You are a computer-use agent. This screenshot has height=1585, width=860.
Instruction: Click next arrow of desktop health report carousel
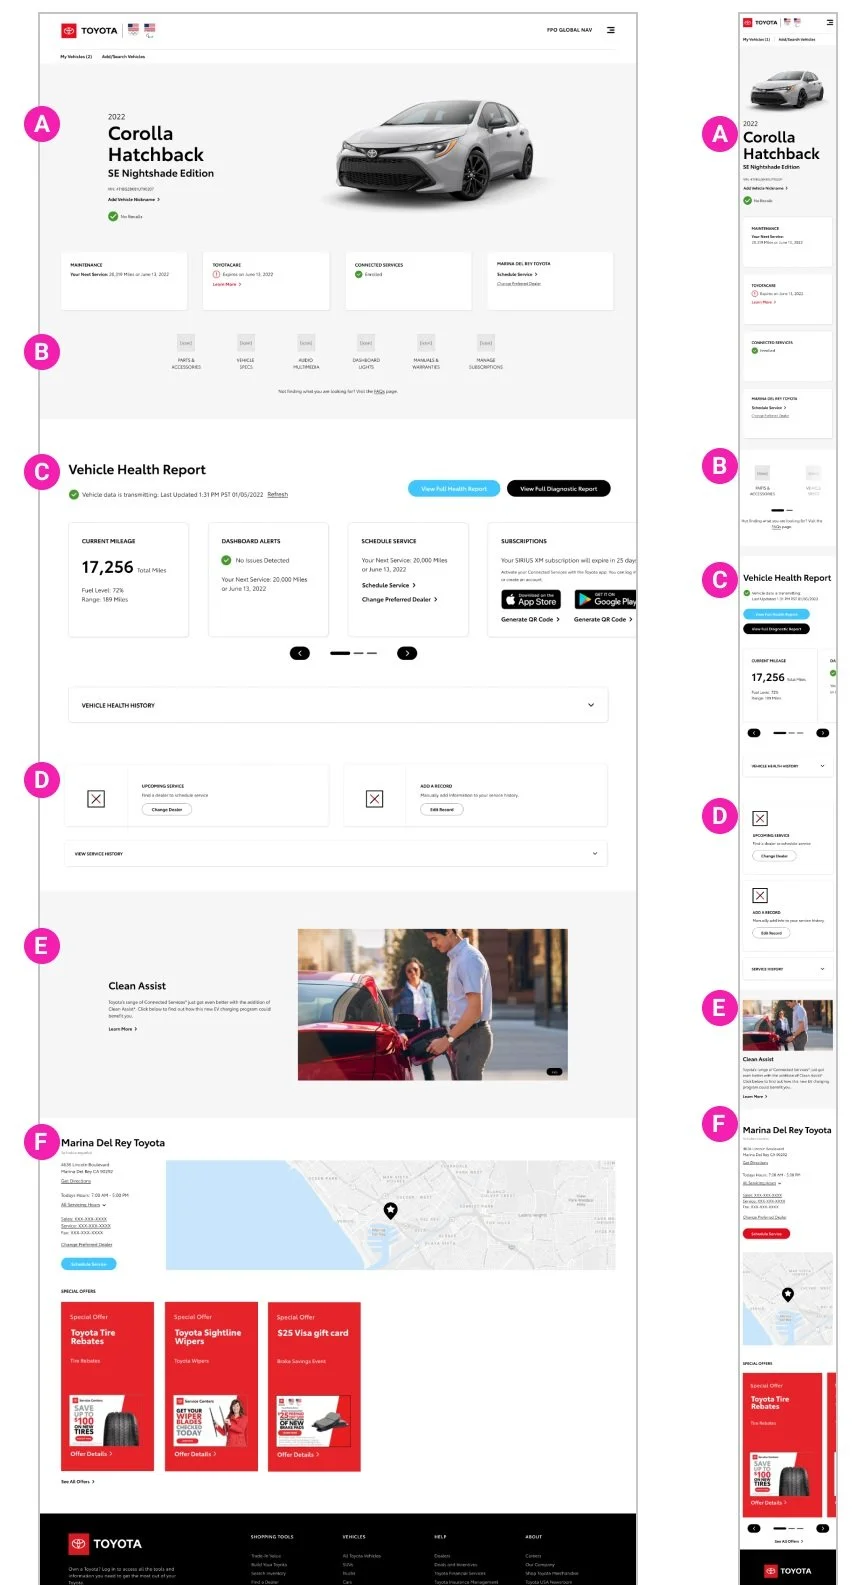click(407, 653)
